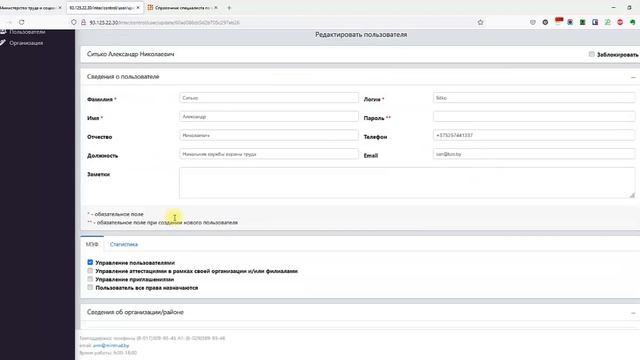
Task: Close the active 93.125.22.30 tab
Action: 138,8
